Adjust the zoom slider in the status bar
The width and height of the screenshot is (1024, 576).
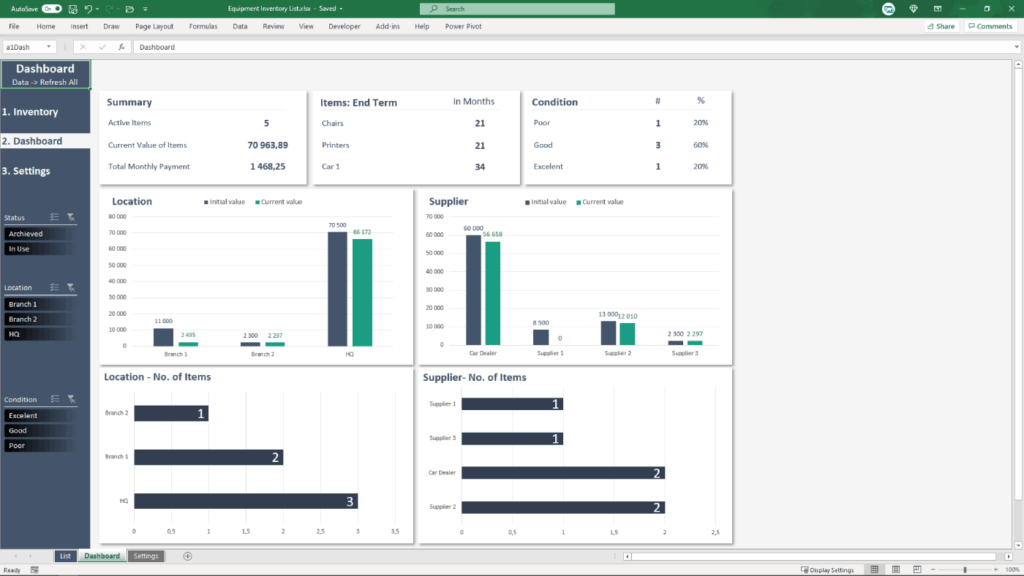click(x=967, y=569)
